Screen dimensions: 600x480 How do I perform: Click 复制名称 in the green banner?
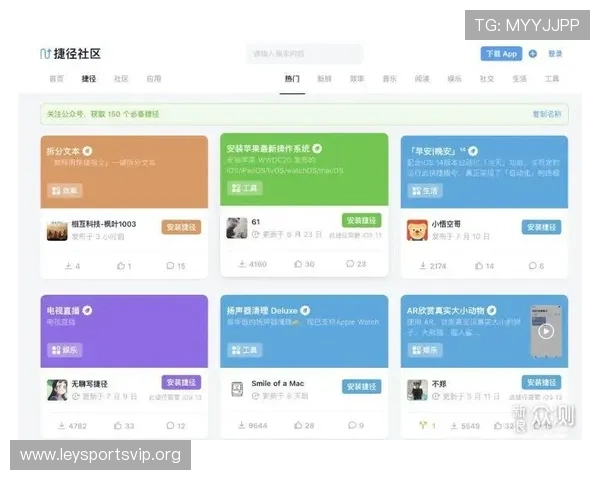pyautogui.click(x=547, y=114)
